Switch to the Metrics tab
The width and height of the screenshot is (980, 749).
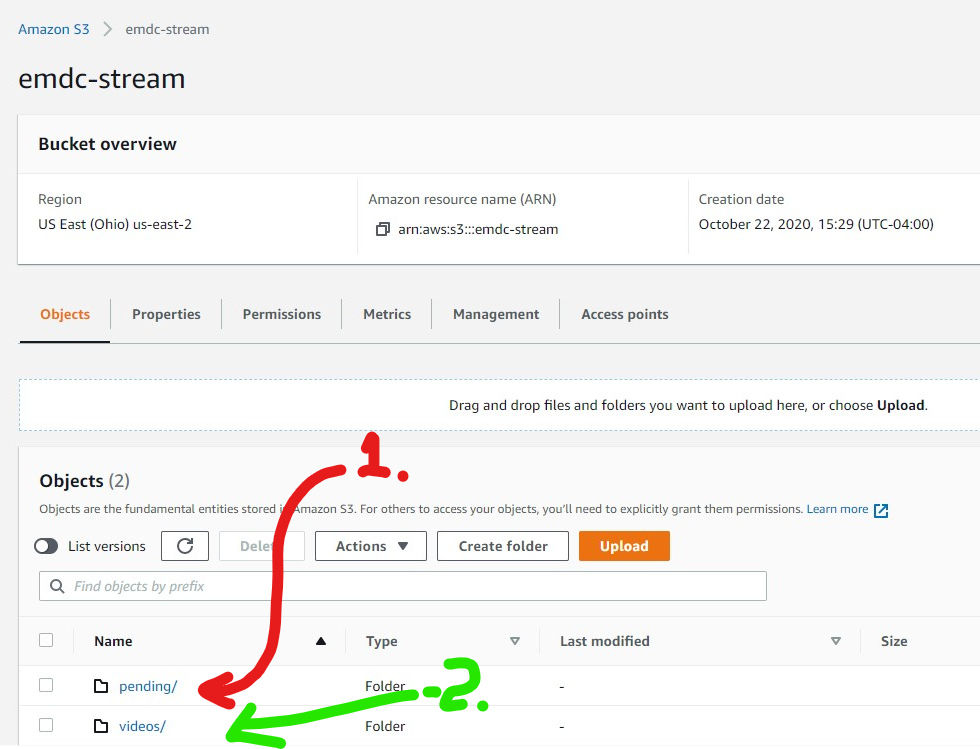tap(387, 314)
